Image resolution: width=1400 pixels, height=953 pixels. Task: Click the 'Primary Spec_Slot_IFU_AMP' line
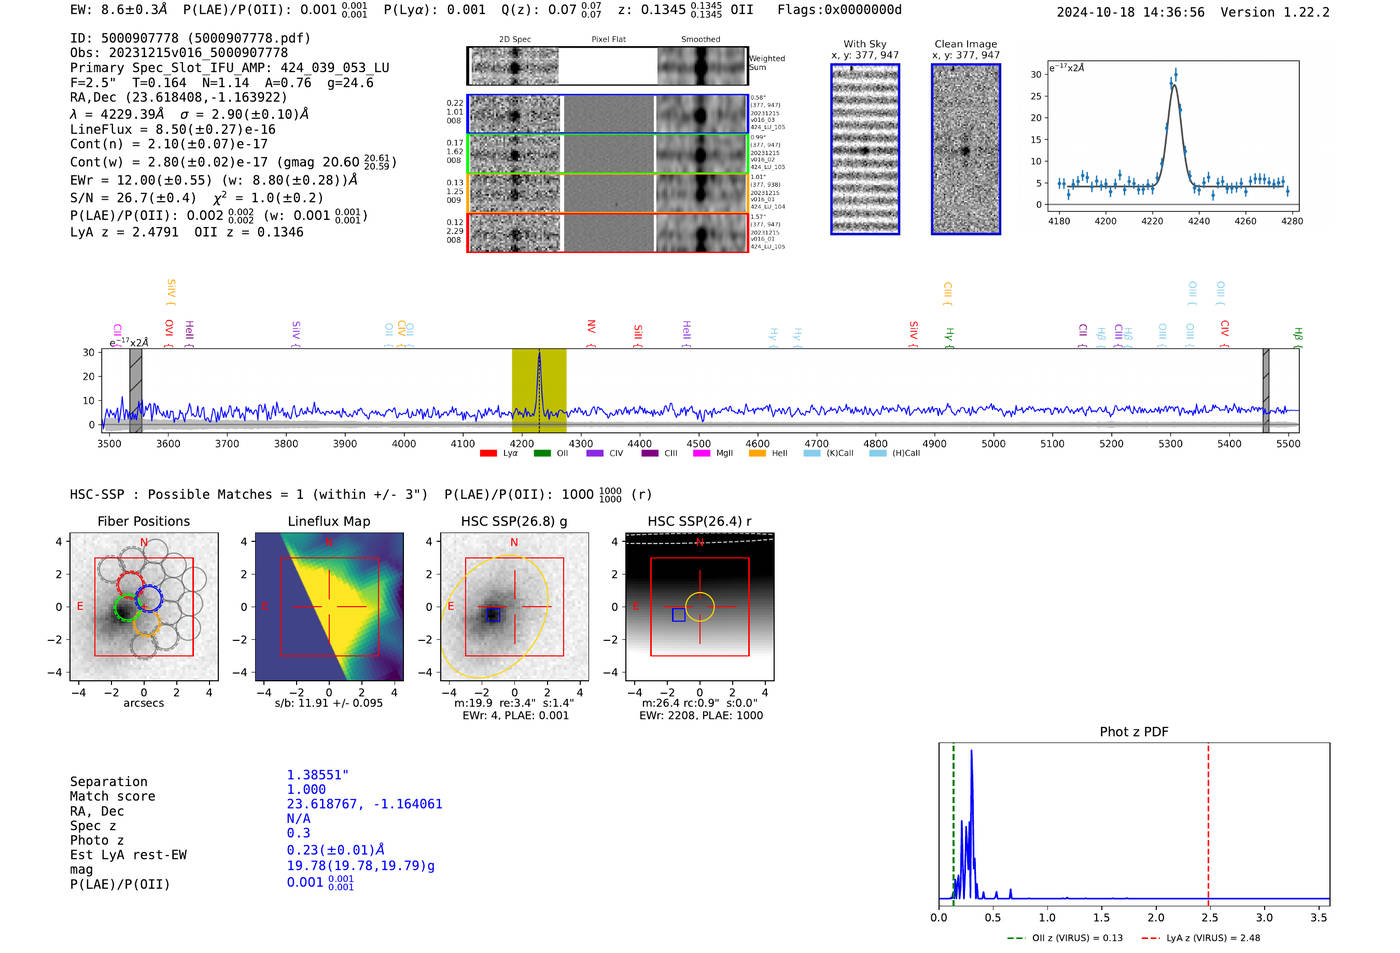click(230, 67)
